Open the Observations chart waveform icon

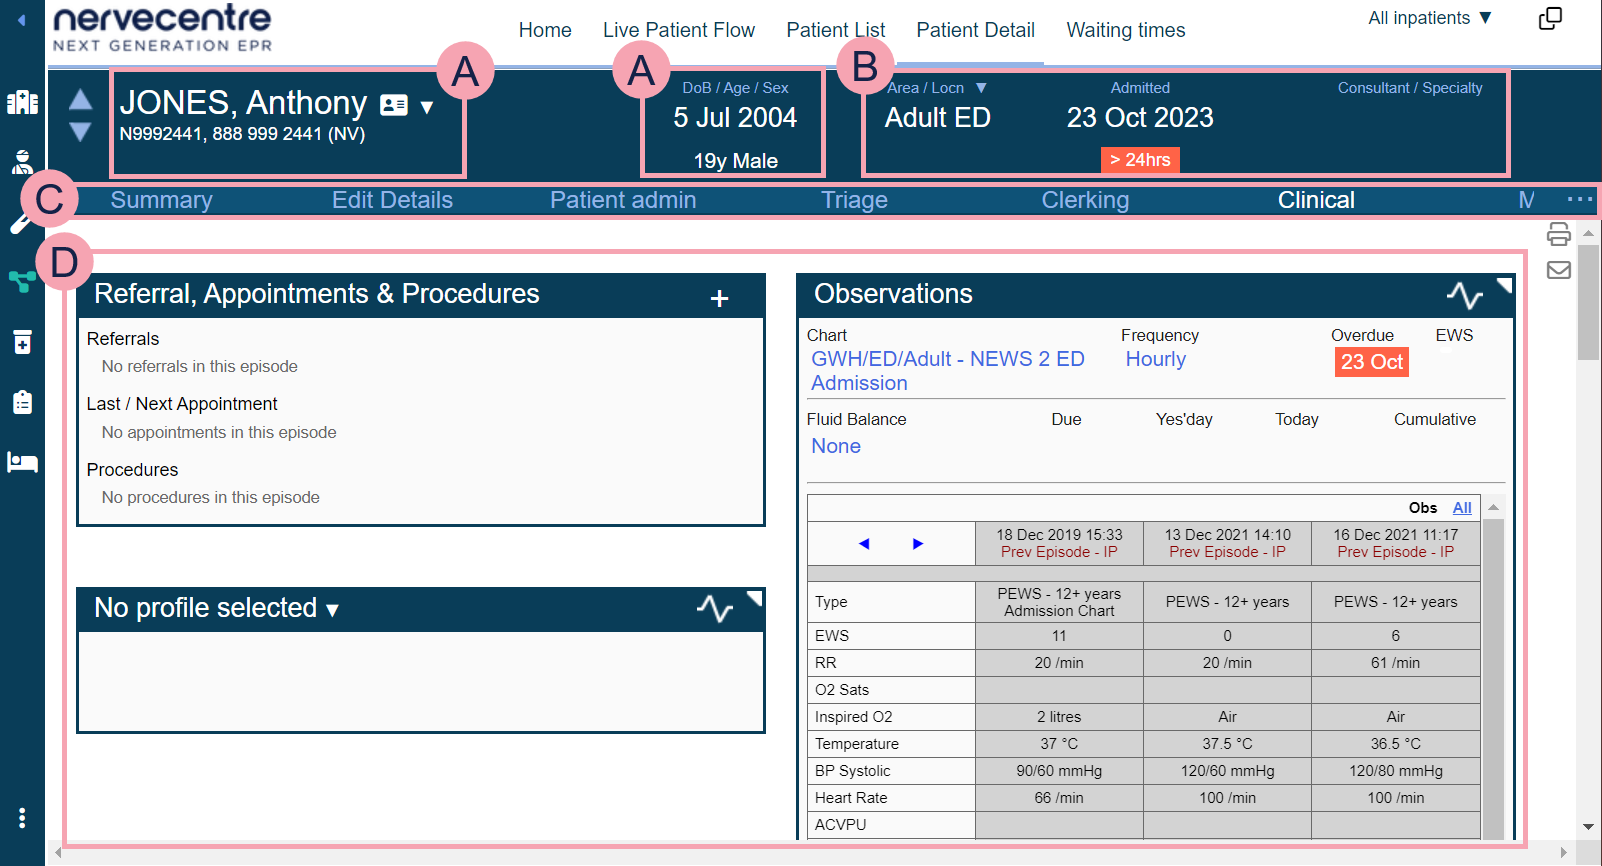click(1464, 295)
